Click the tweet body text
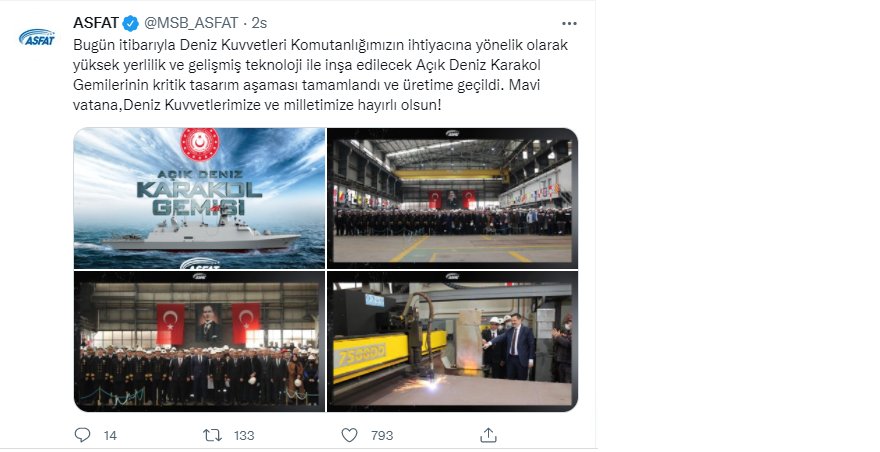 point(320,75)
